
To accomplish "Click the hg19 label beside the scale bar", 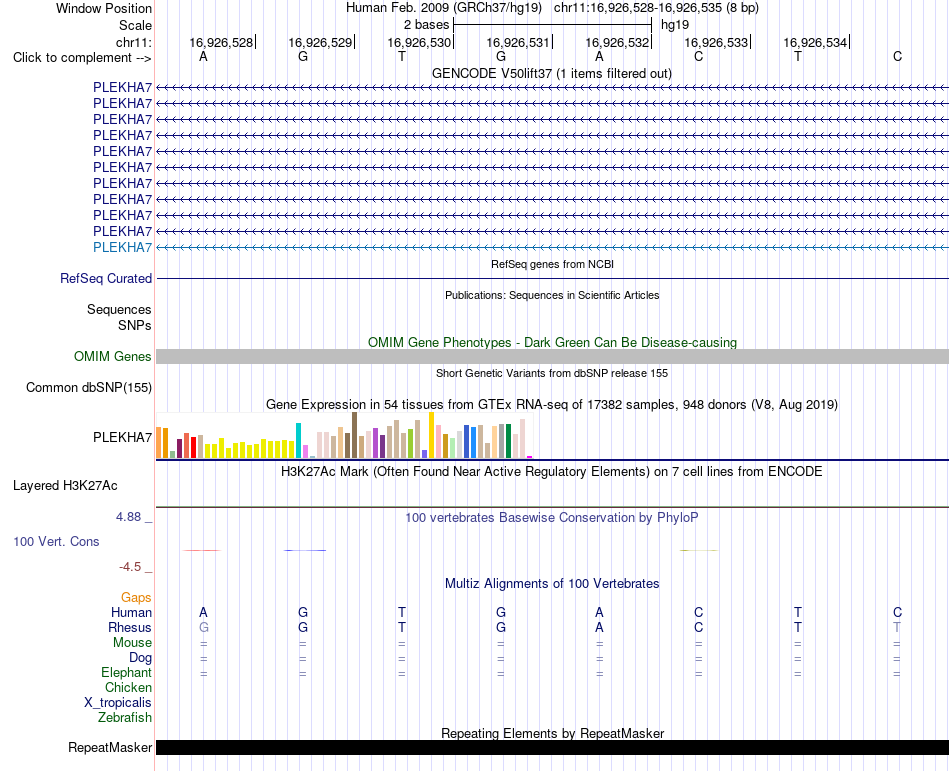I will [675, 25].
